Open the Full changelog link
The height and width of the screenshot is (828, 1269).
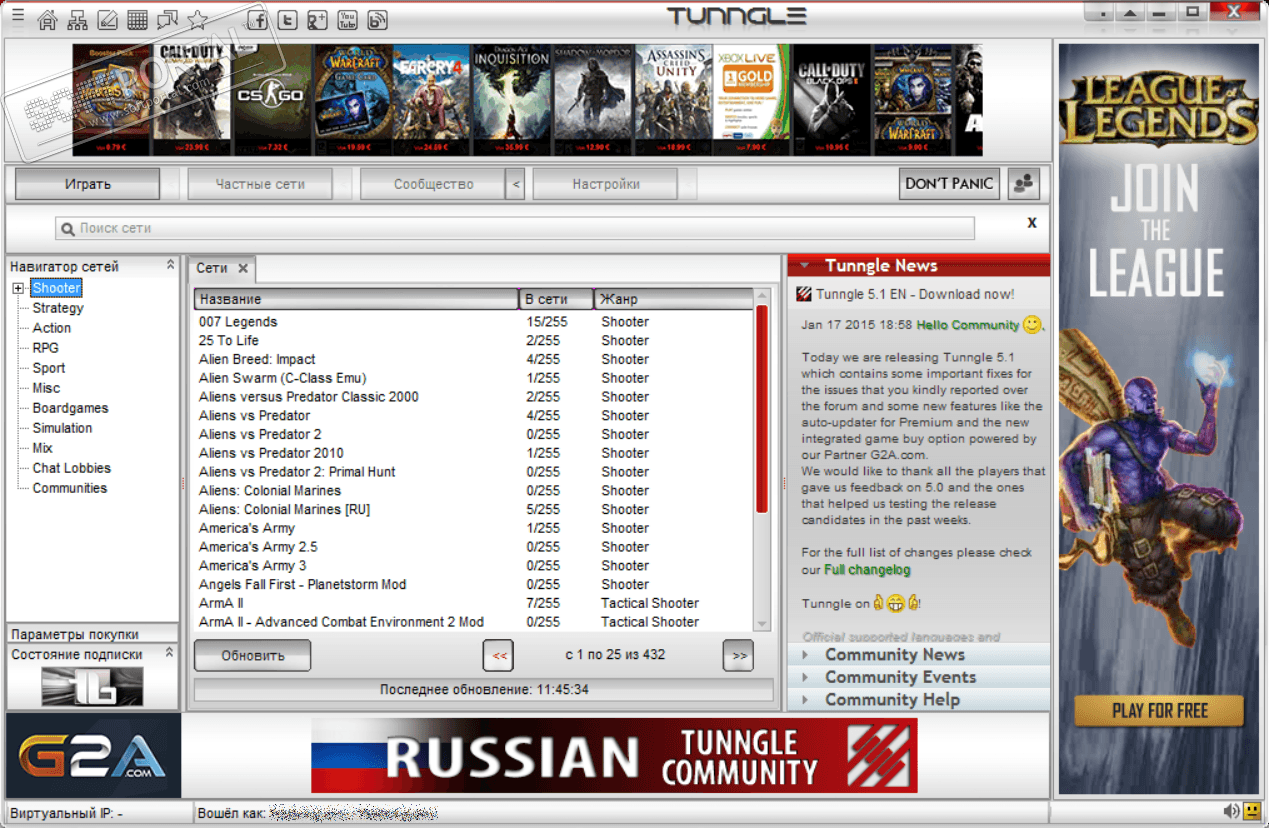(867, 570)
